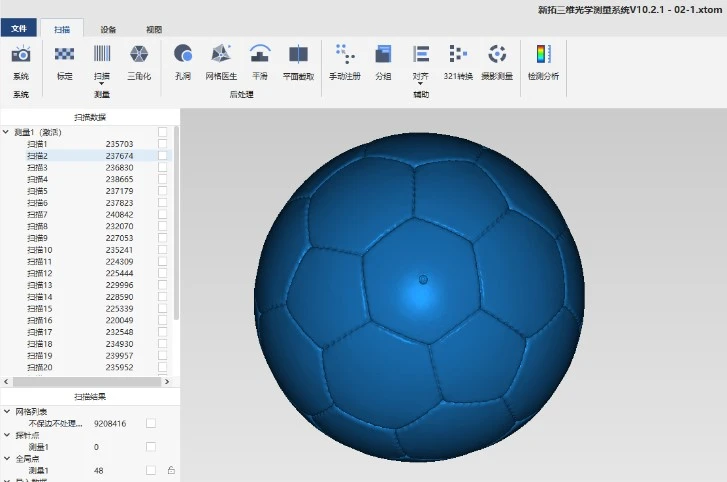Click right arrow of scan list scrollbar
The width and height of the screenshot is (727, 482).
click(x=167, y=382)
